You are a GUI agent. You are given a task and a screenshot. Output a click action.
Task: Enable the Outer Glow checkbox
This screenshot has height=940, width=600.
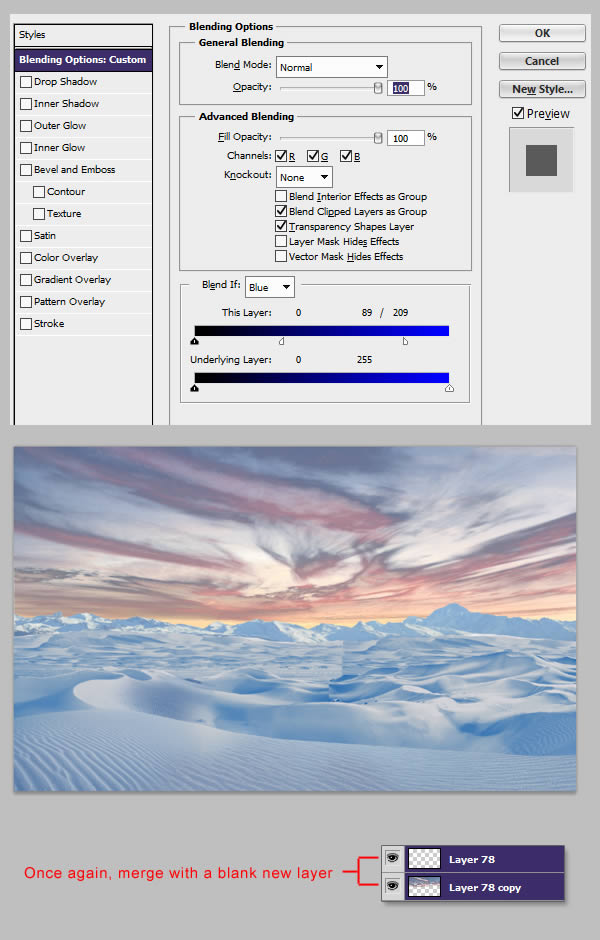[x=26, y=126]
